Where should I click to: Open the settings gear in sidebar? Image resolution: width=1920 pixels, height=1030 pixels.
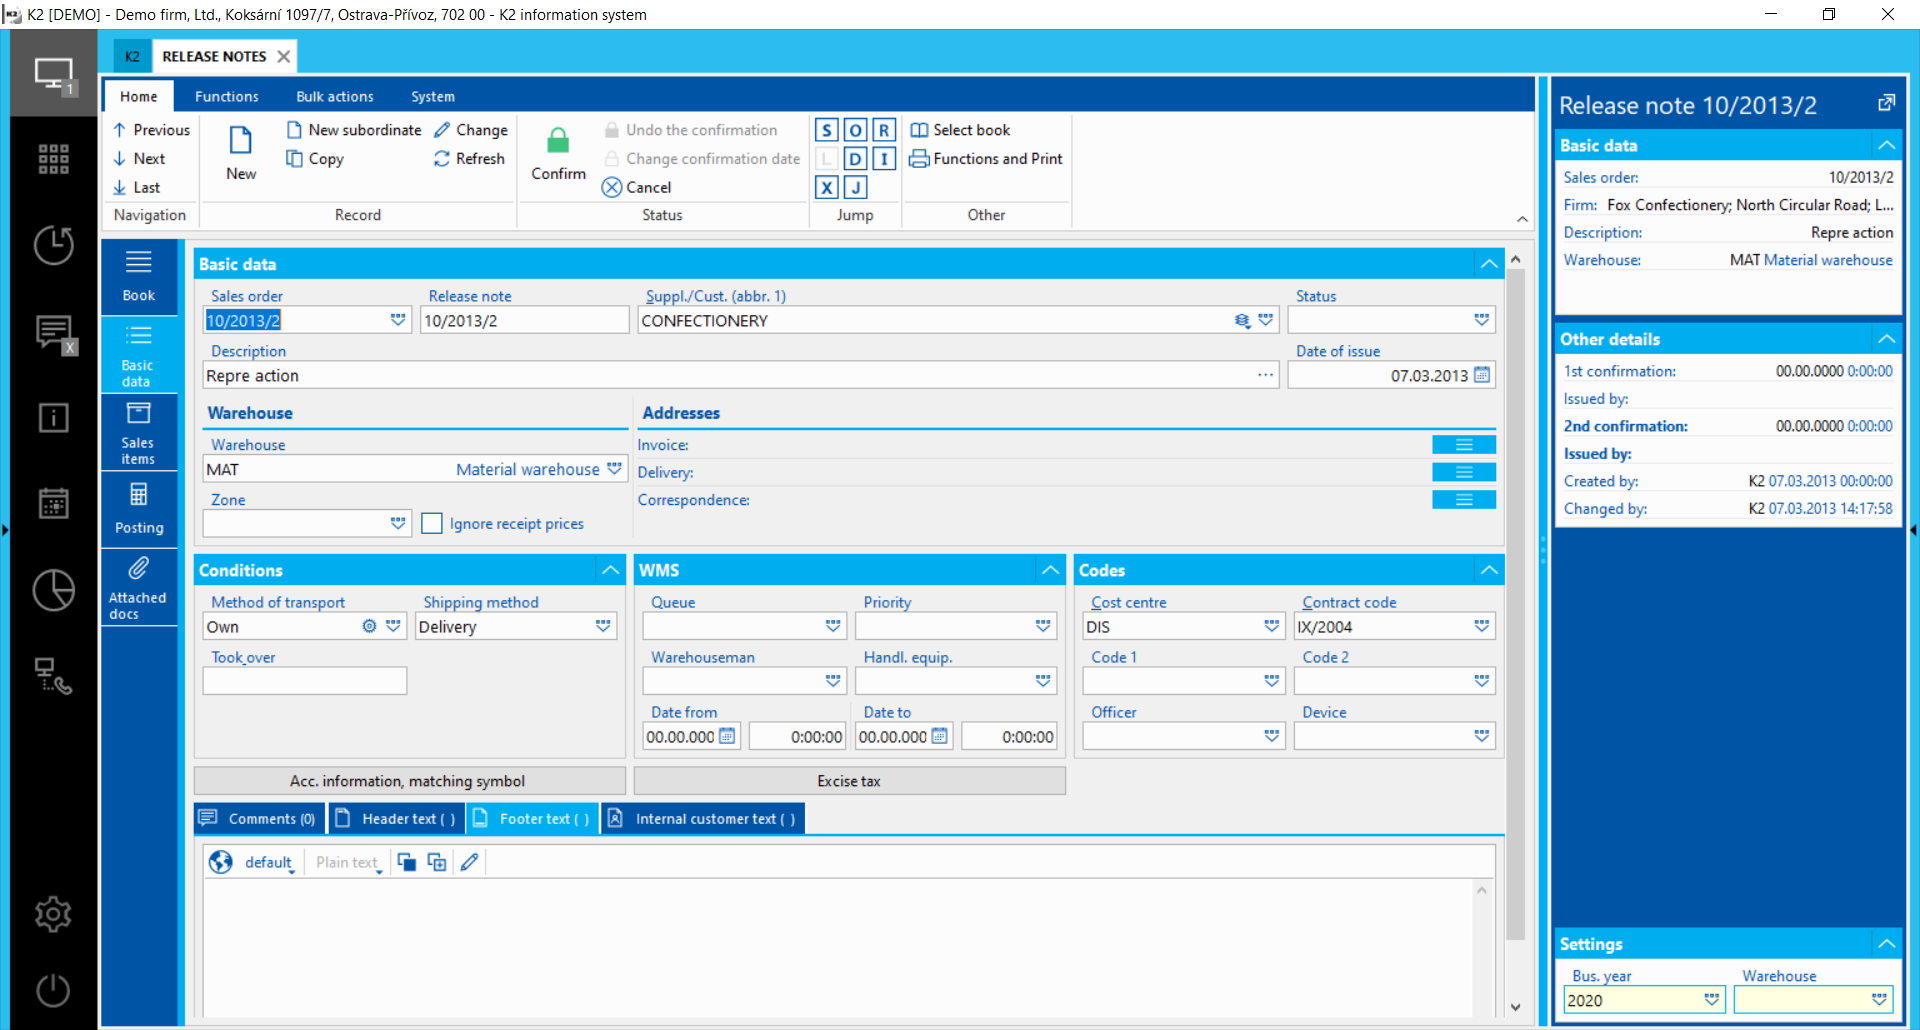point(53,913)
